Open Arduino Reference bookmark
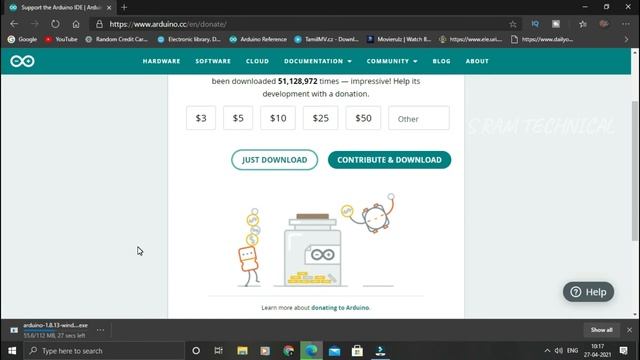This screenshot has width=640, height=360. pyautogui.click(x=258, y=39)
